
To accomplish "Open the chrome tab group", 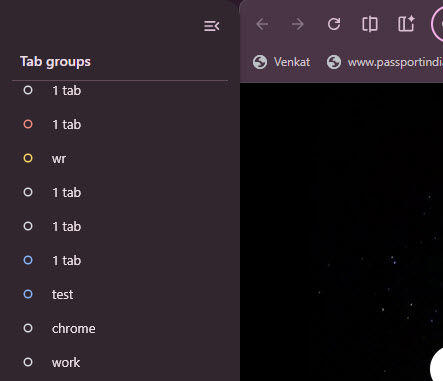I will pyautogui.click(x=120, y=328).
